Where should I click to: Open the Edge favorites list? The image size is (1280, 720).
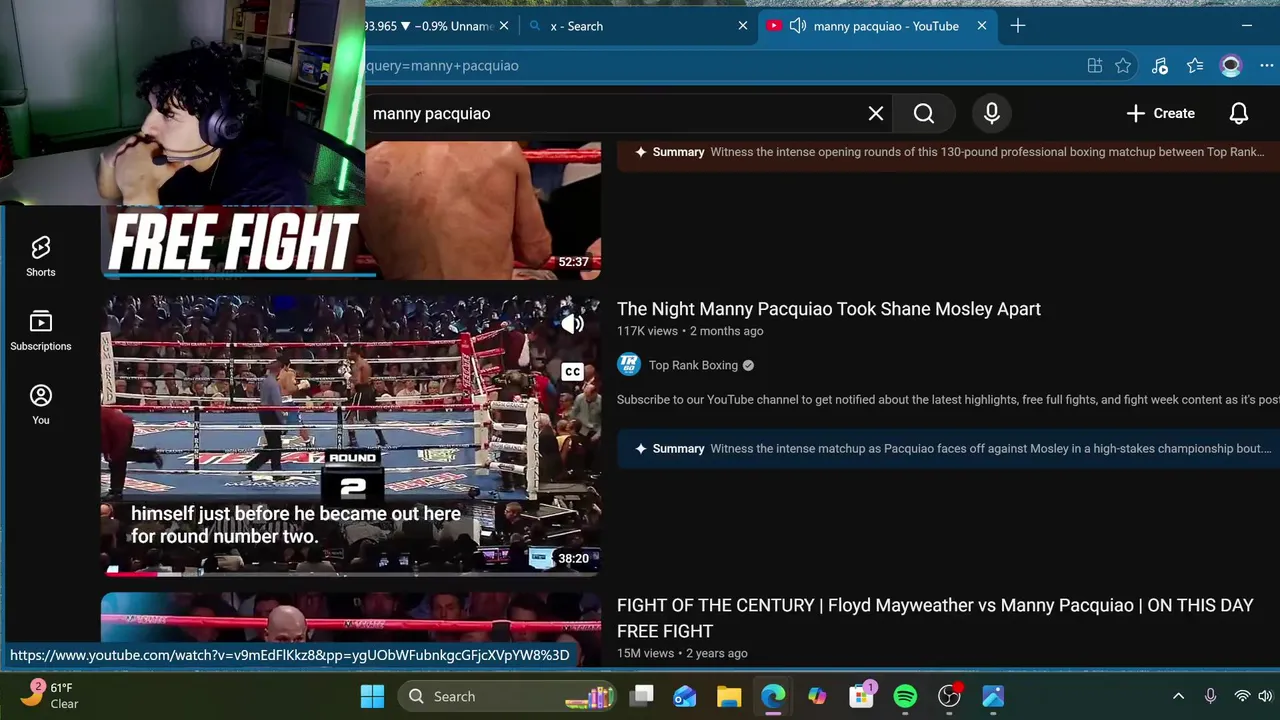click(1195, 66)
